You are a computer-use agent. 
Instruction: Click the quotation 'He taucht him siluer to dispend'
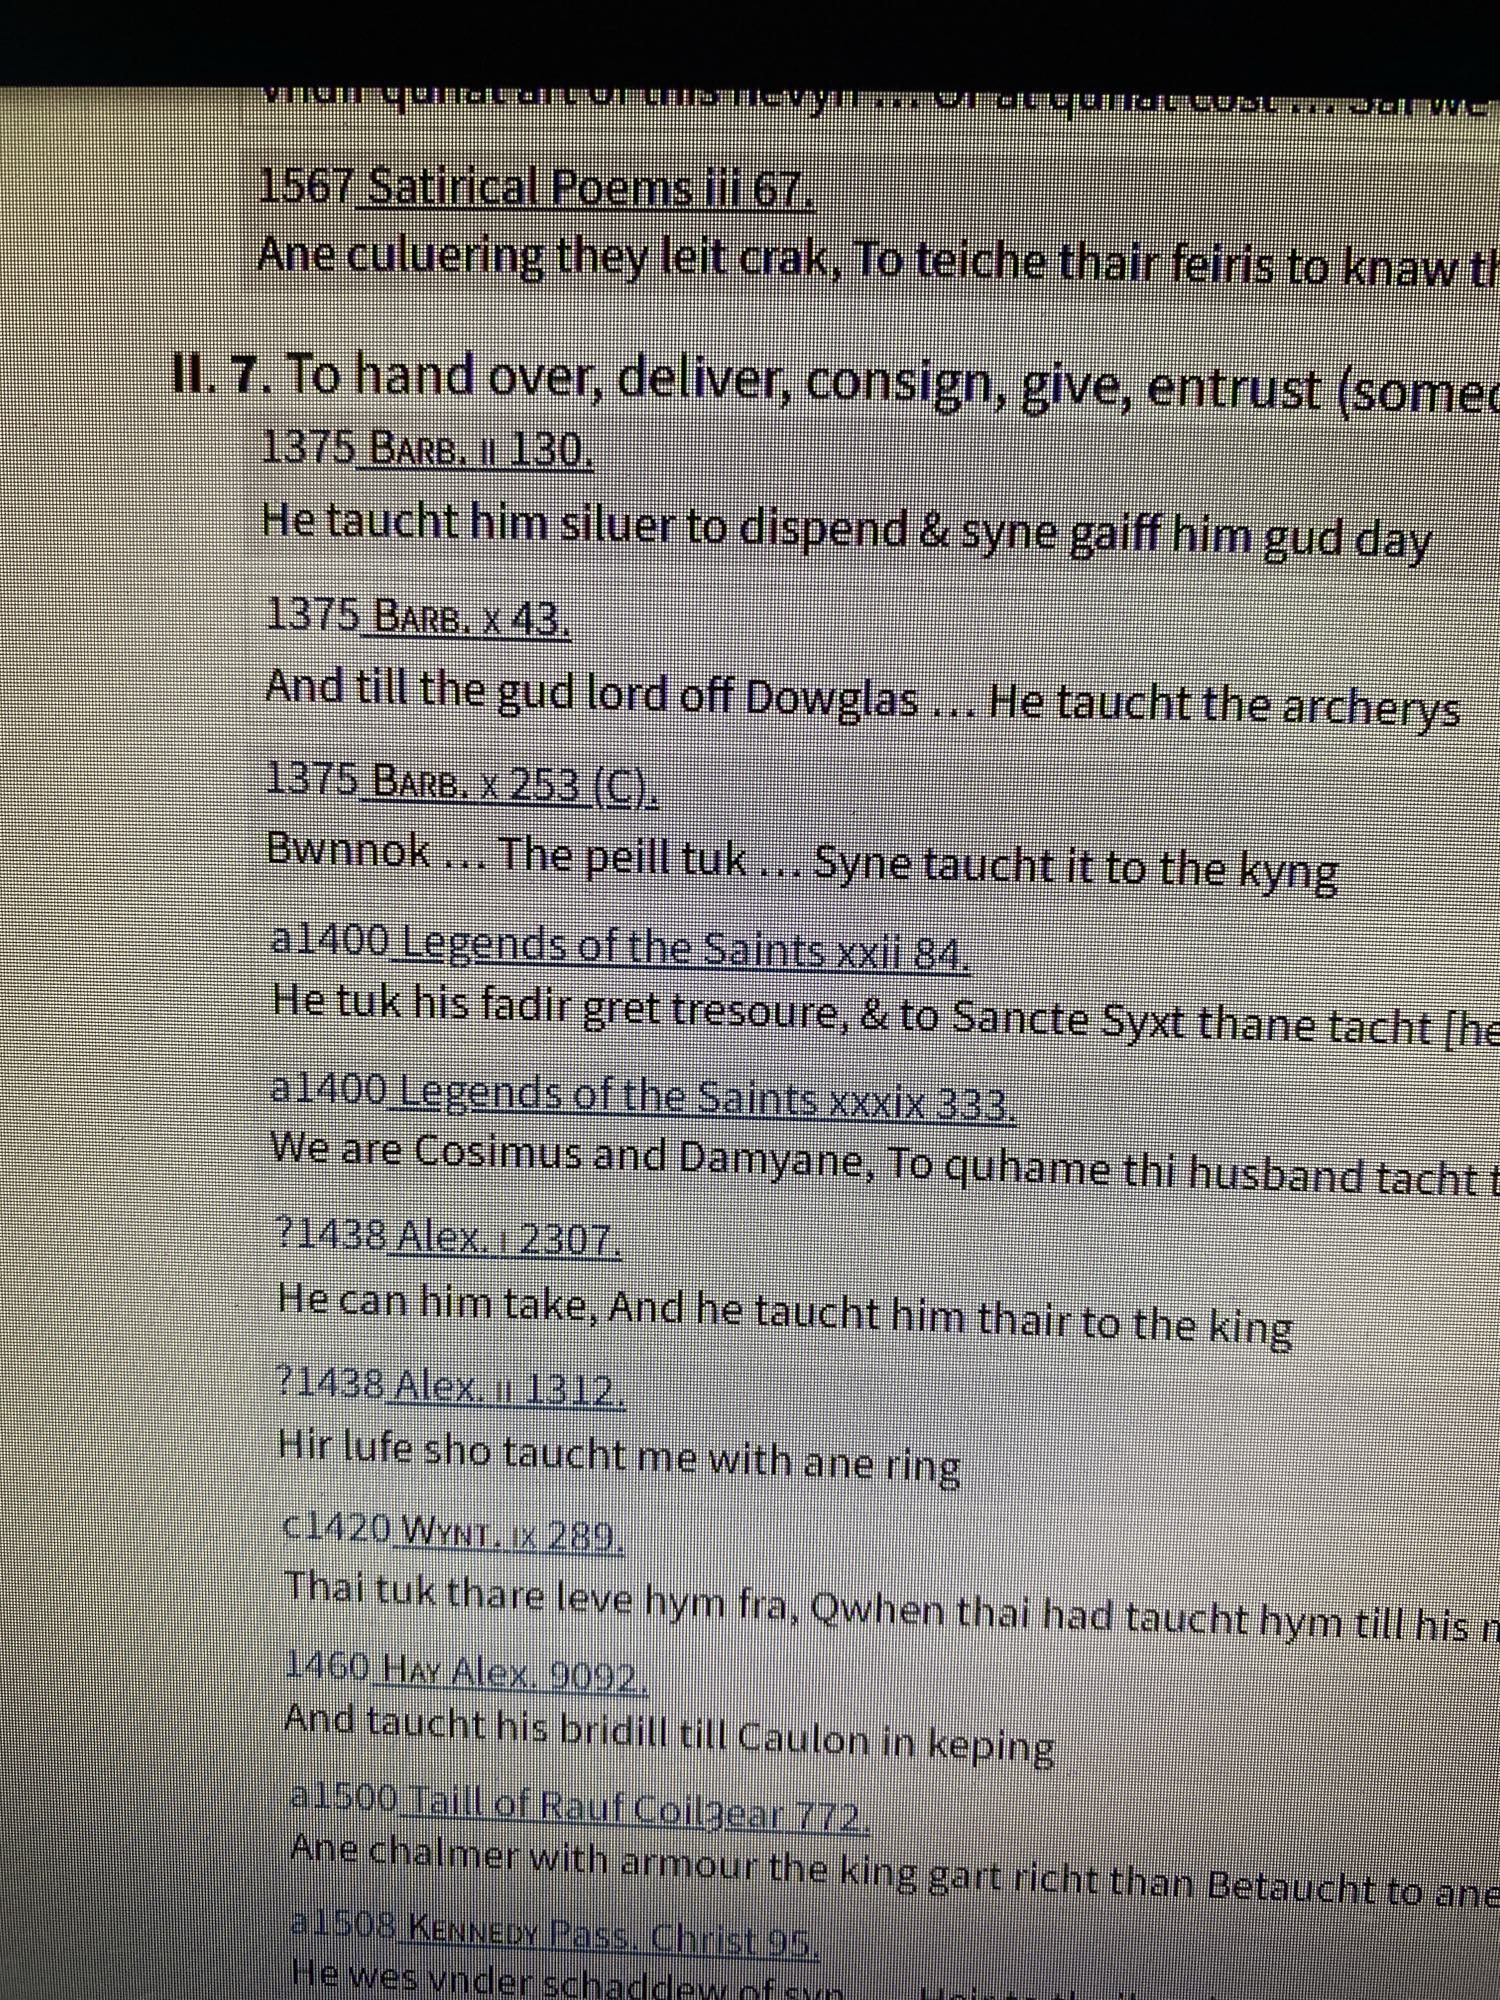click(845, 530)
